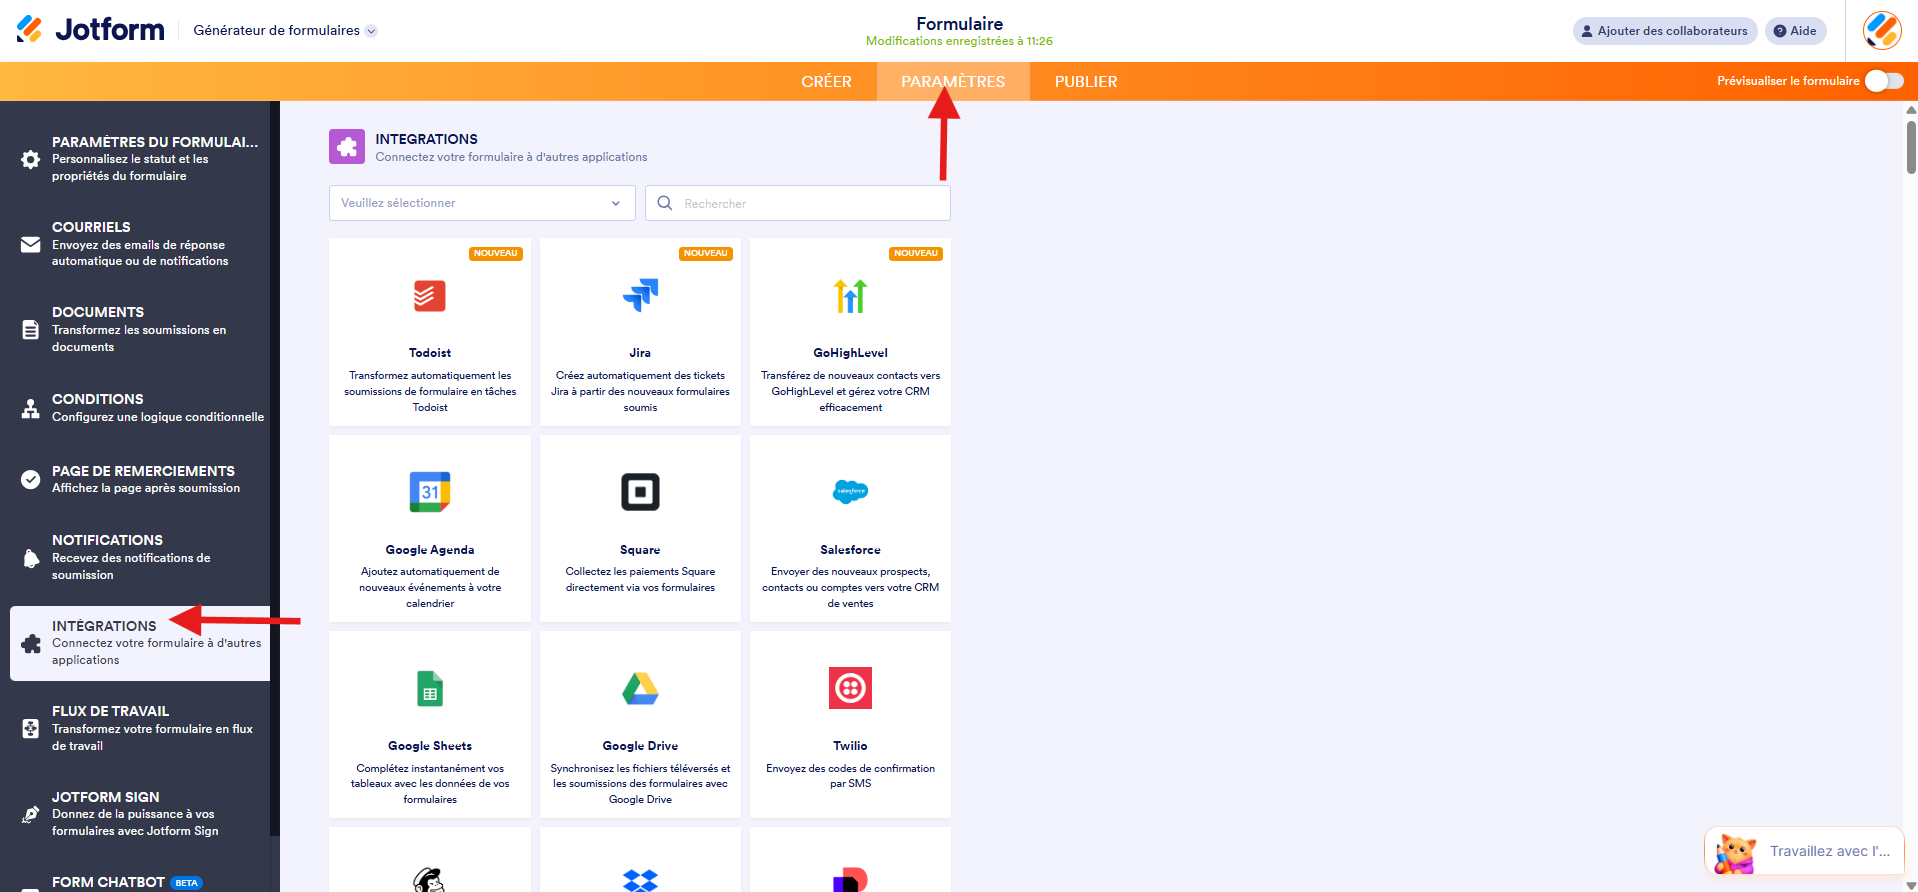The width and height of the screenshot is (1918, 892).
Task: Click the Square payments icon
Action: point(640,492)
